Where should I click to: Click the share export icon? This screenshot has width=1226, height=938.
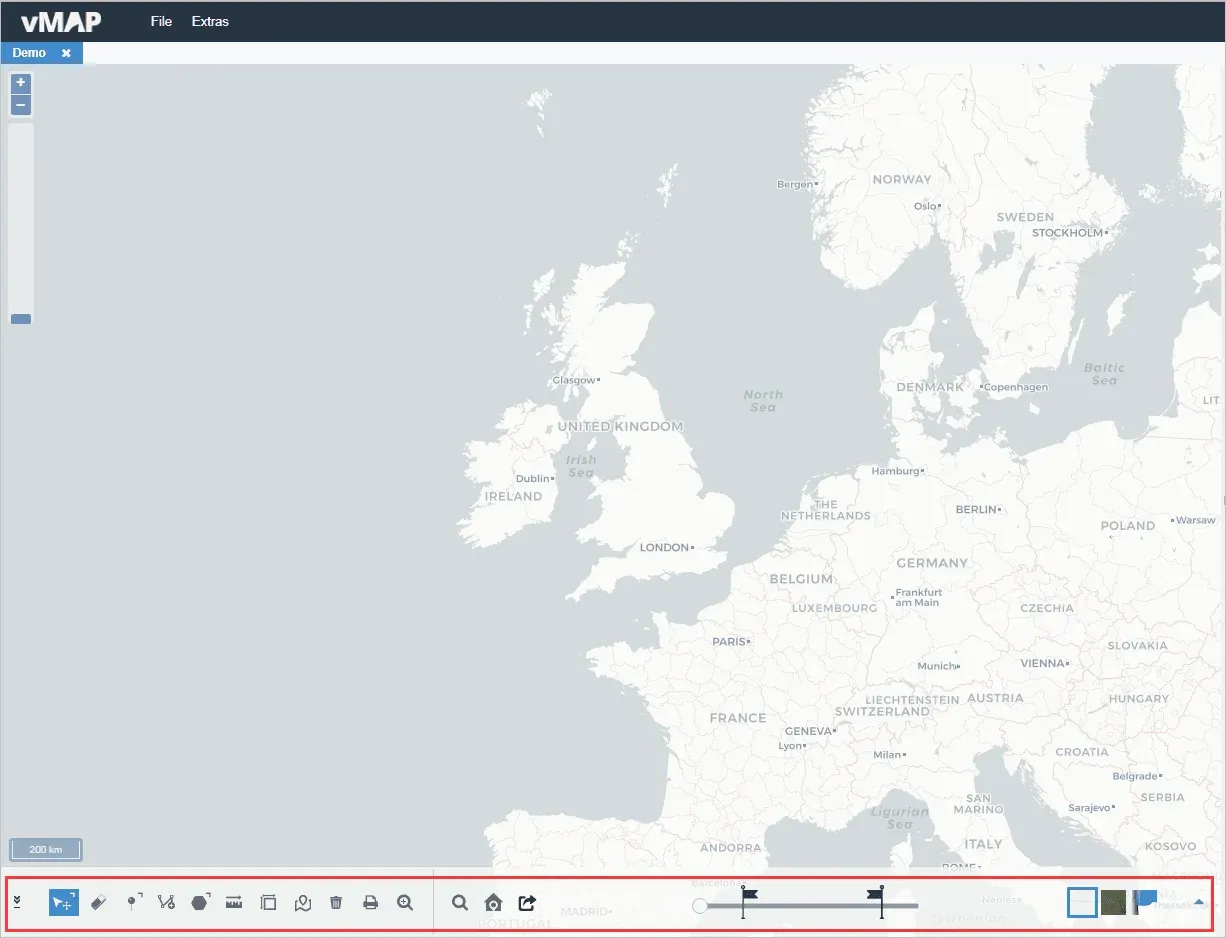(527, 902)
